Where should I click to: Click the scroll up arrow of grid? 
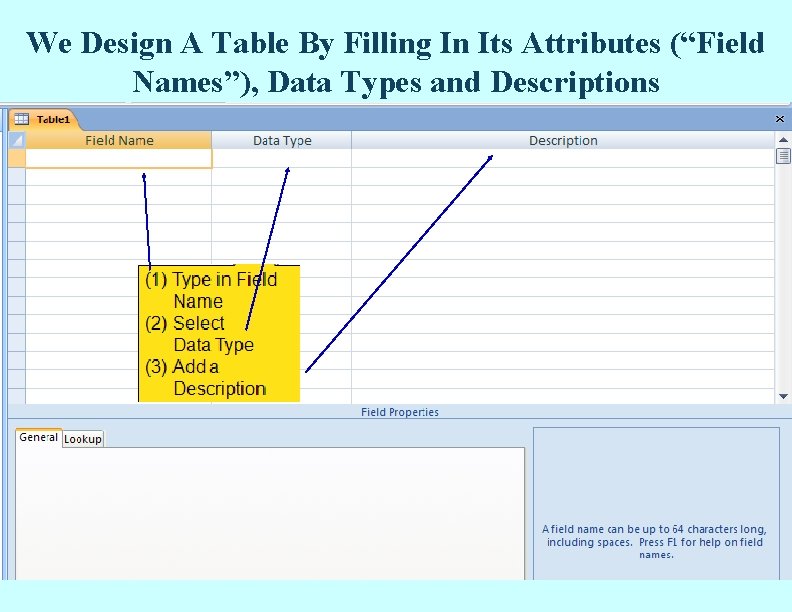[x=783, y=140]
